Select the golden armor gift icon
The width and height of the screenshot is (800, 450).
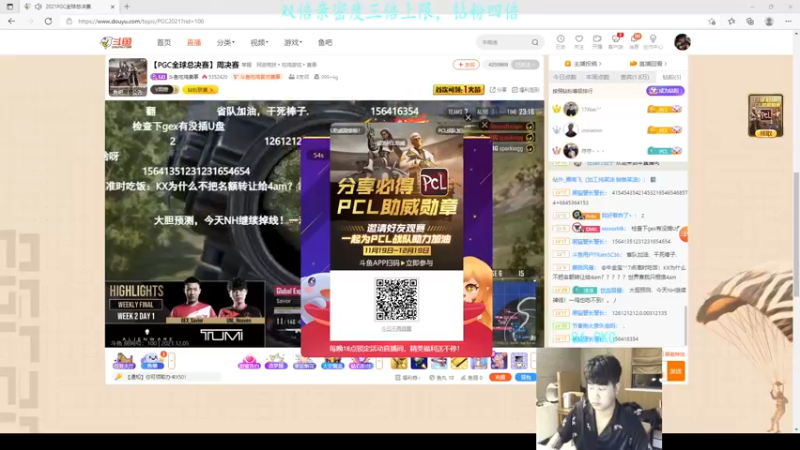pos(399,362)
